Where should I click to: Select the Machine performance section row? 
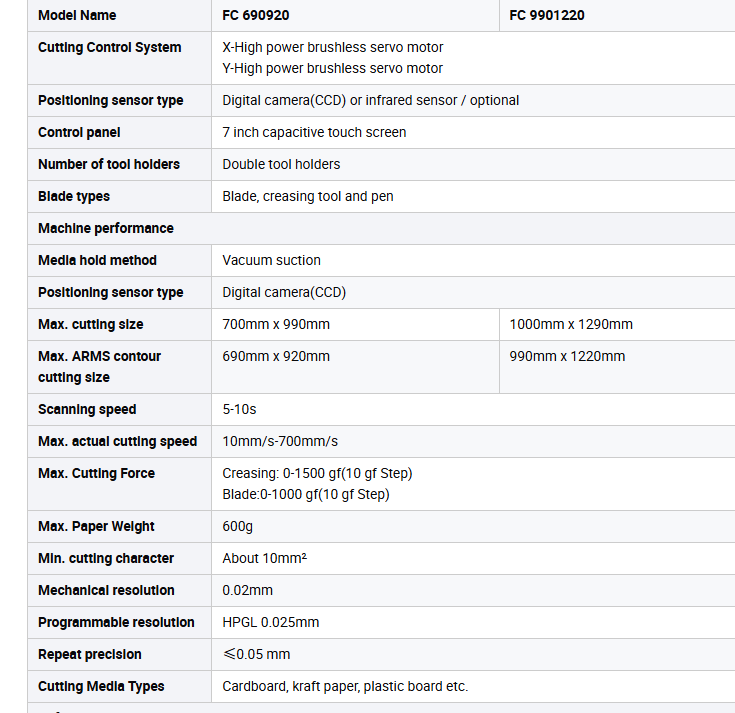point(381,228)
